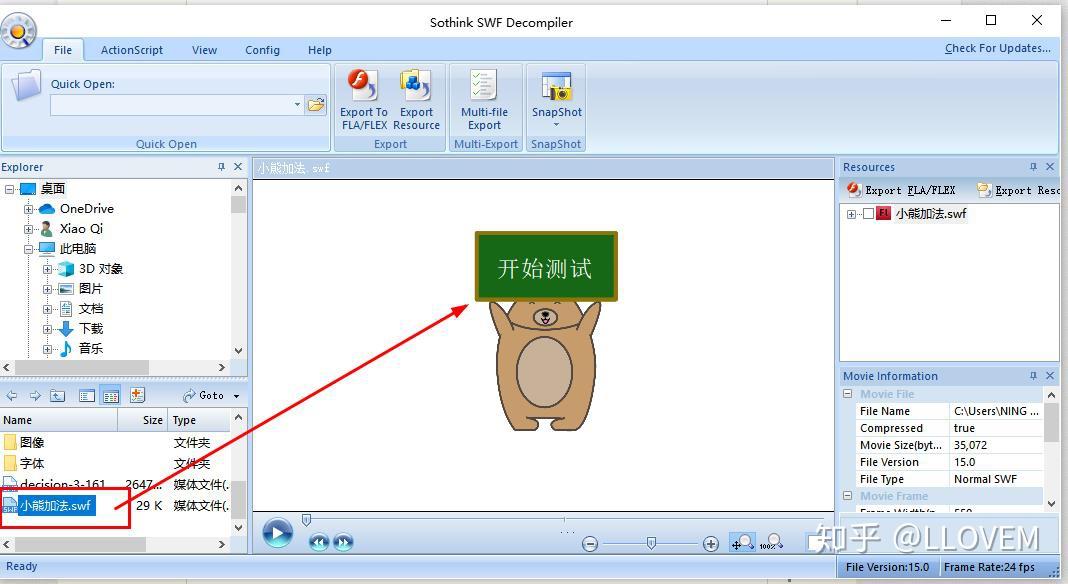
Task: Sort files by Size column header
Action: (x=142, y=420)
